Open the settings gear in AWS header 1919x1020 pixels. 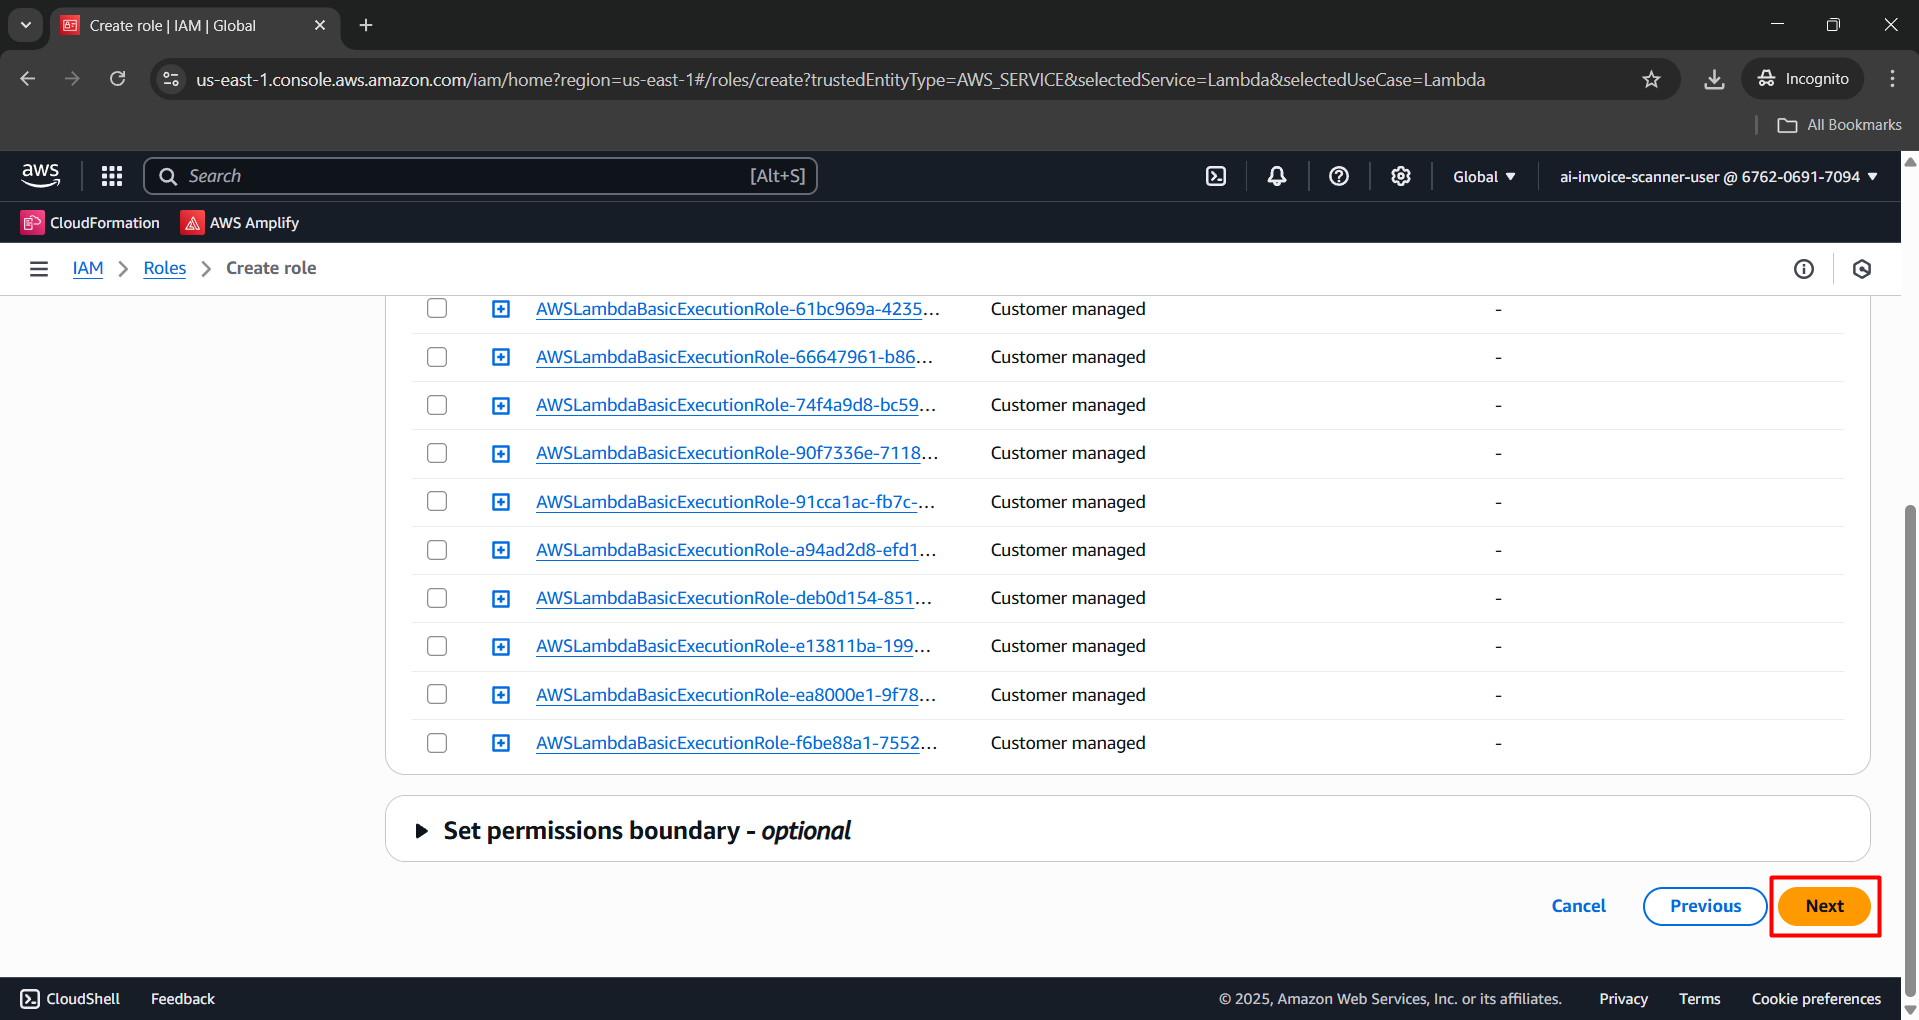pyautogui.click(x=1400, y=176)
